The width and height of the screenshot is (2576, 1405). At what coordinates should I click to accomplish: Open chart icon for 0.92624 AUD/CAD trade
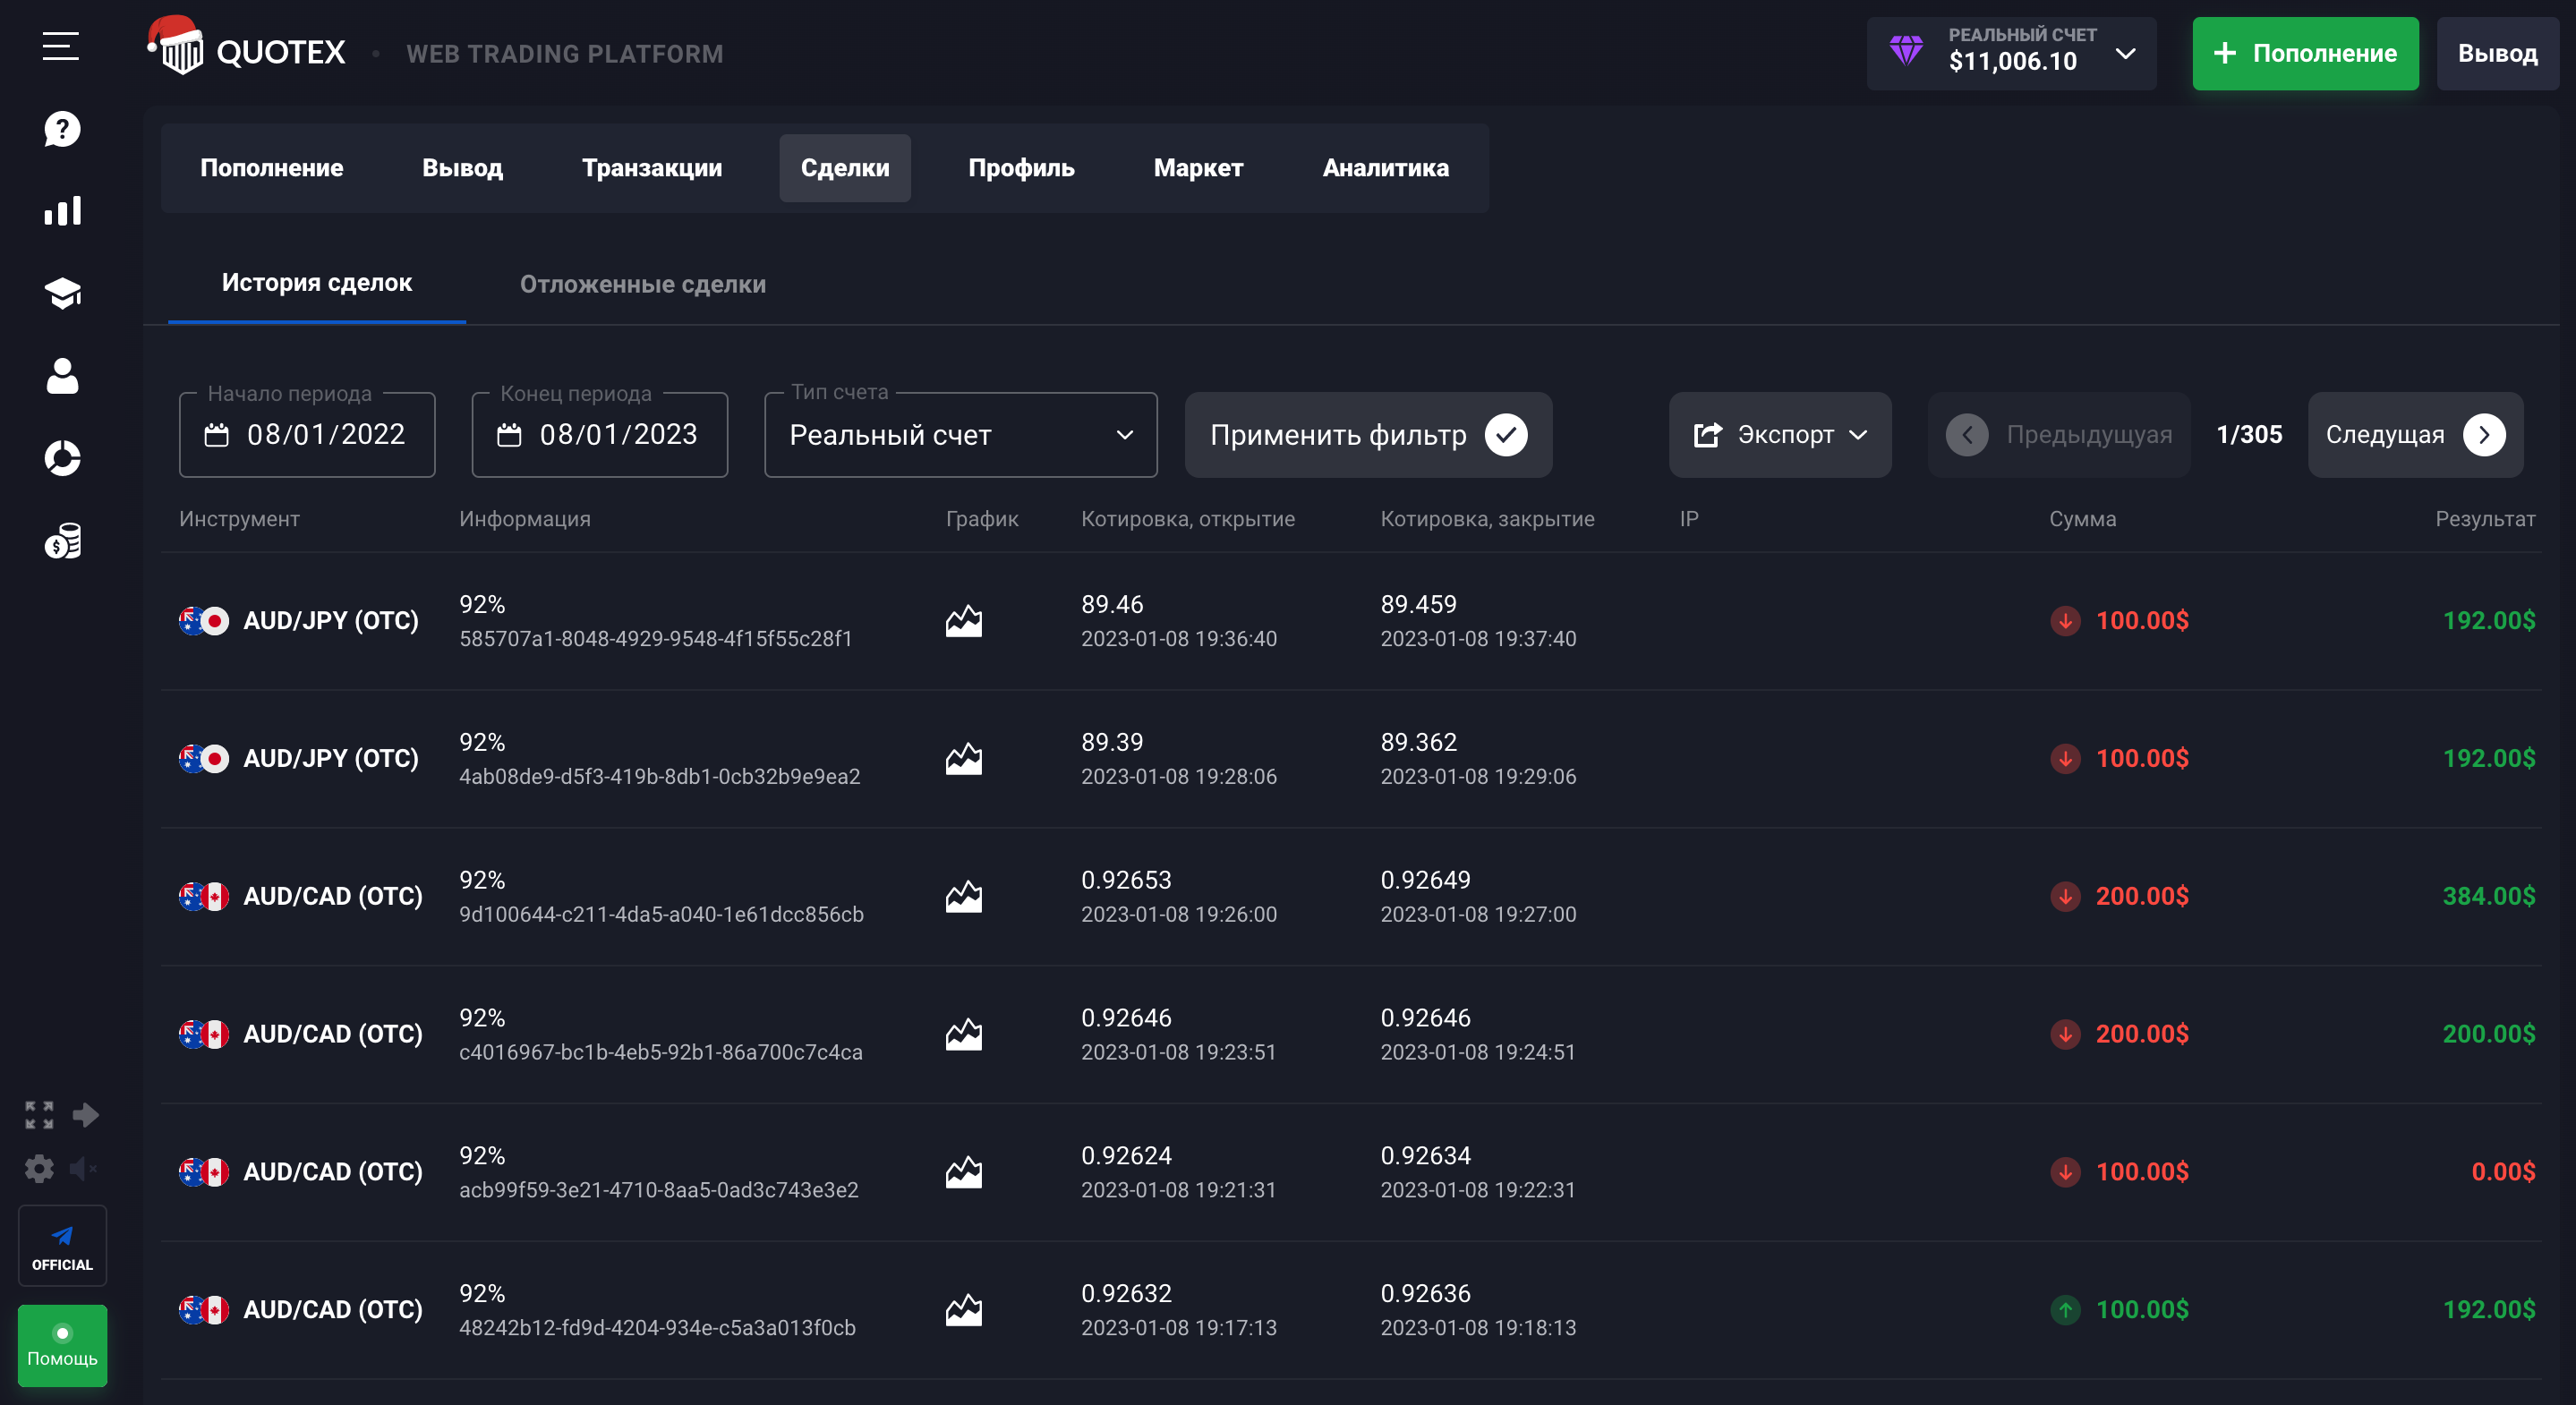[x=963, y=1172]
